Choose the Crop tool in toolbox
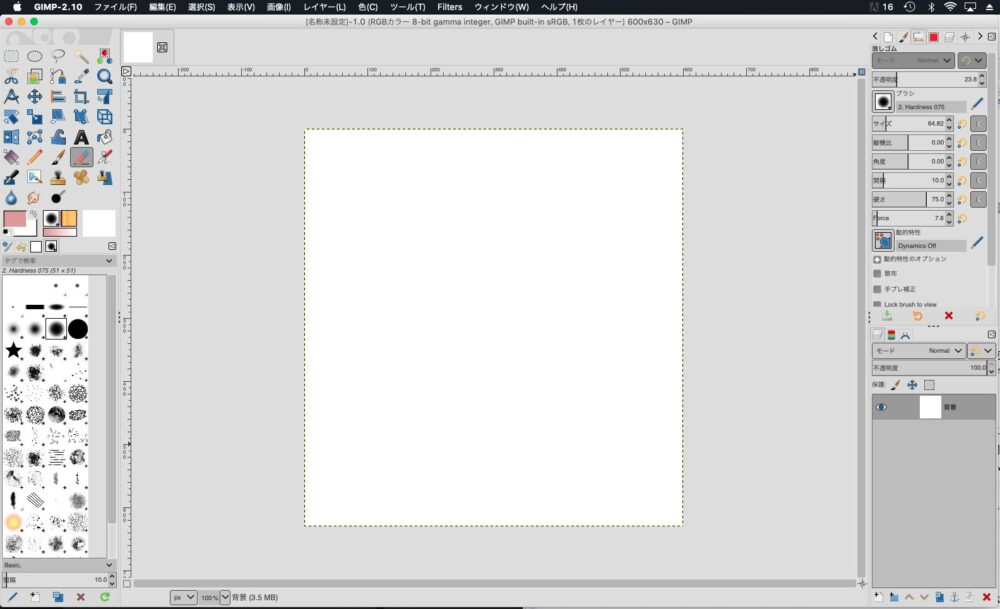Screen dimensions: 1000x609 point(81,97)
